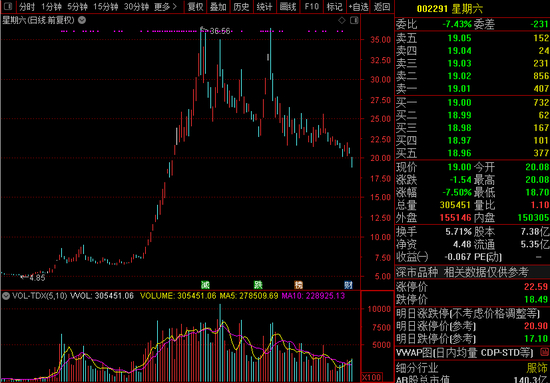Screen dimensions: 550x383
Task: Switch to the 分时 chart tab
Action: [27, 6]
